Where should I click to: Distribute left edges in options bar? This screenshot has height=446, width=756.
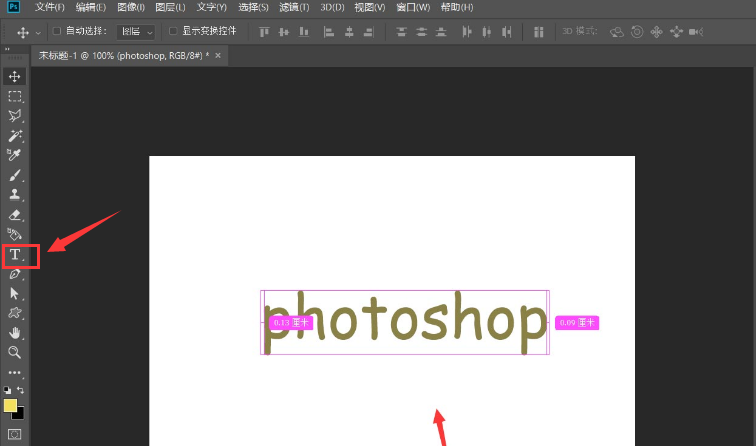coord(467,32)
